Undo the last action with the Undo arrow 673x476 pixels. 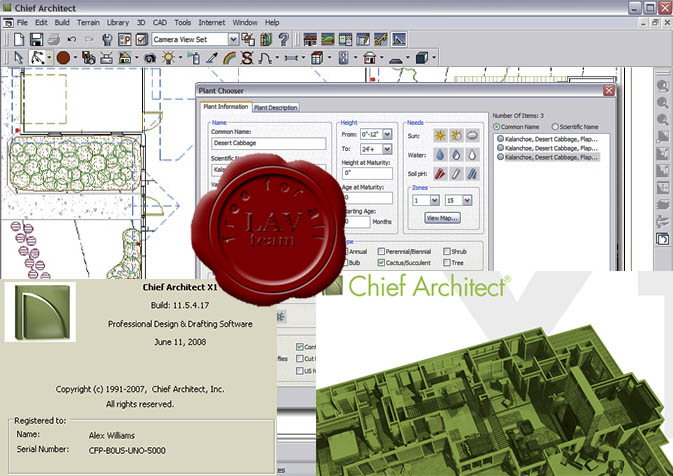pos(72,39)
